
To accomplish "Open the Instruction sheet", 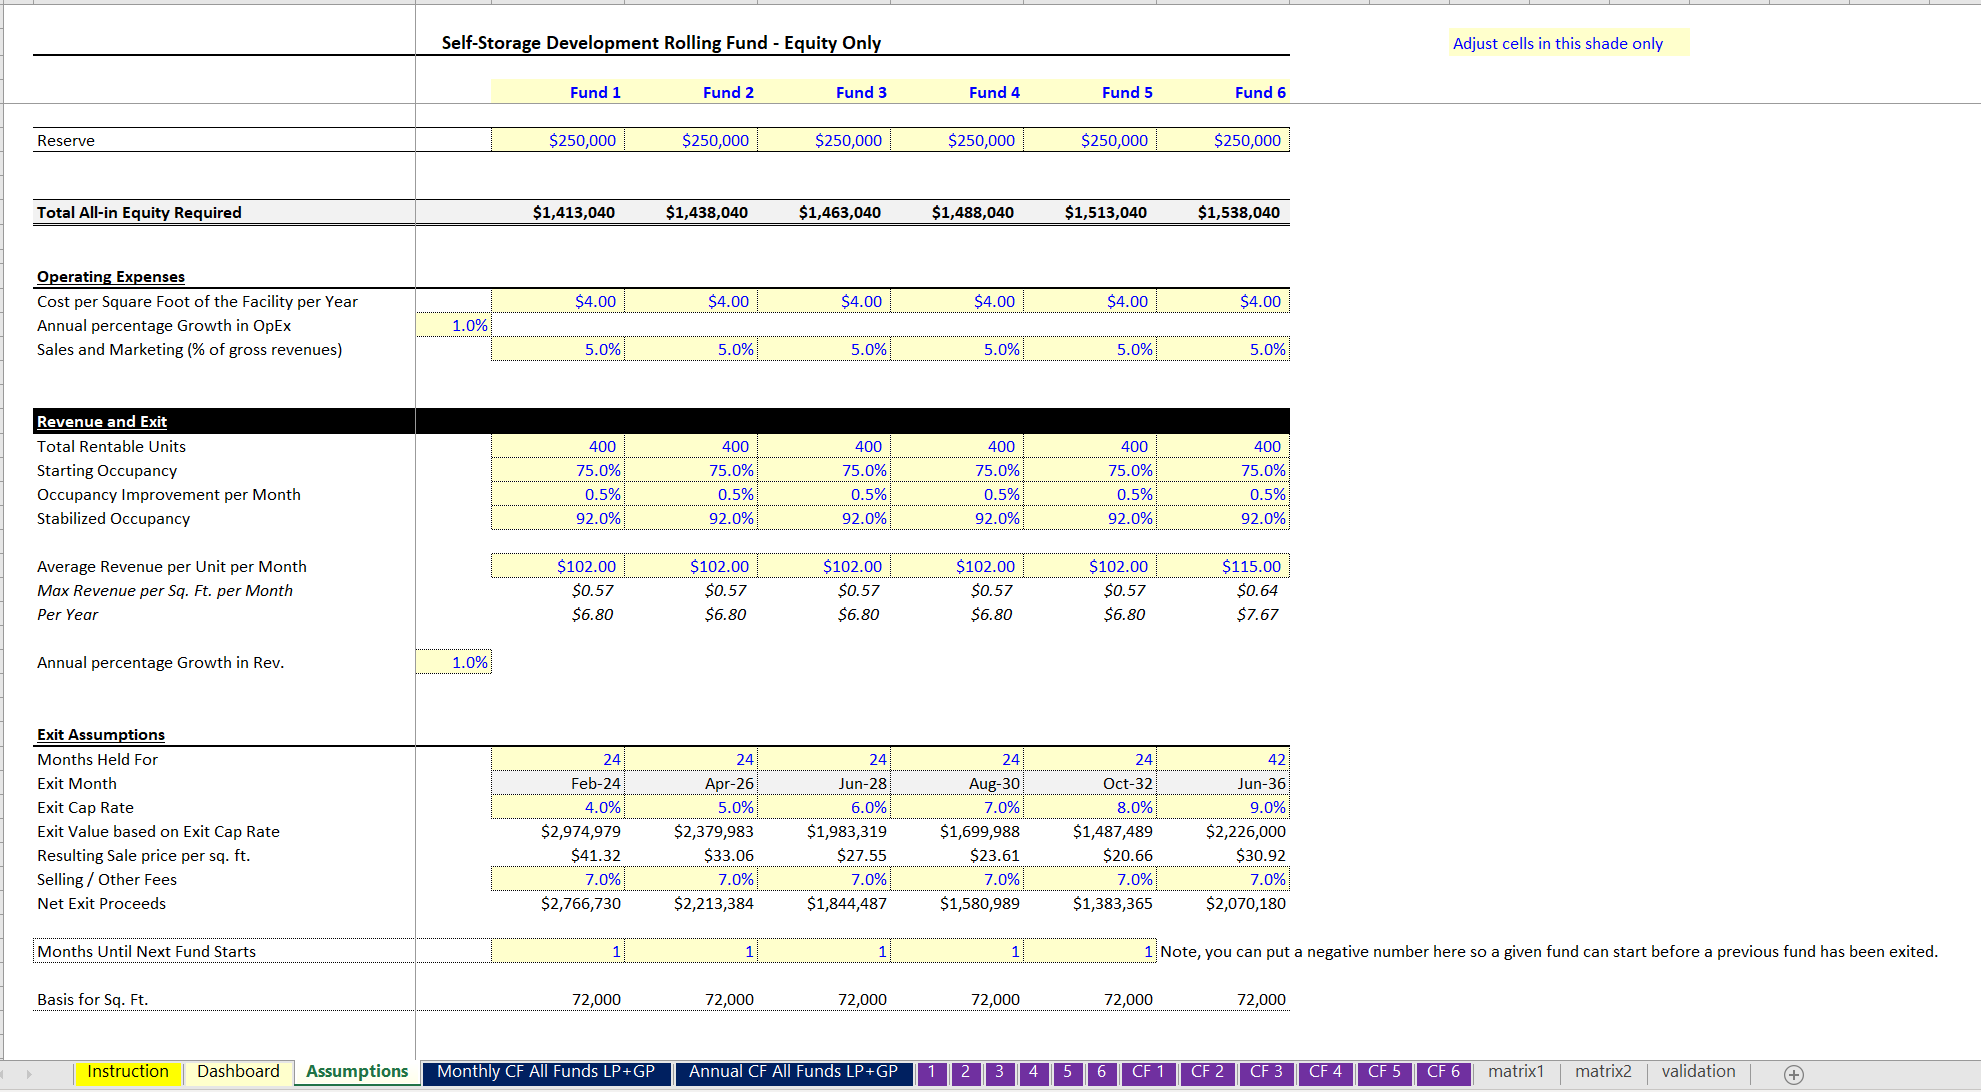I will pyautogui.click(x=128, y=1071).
